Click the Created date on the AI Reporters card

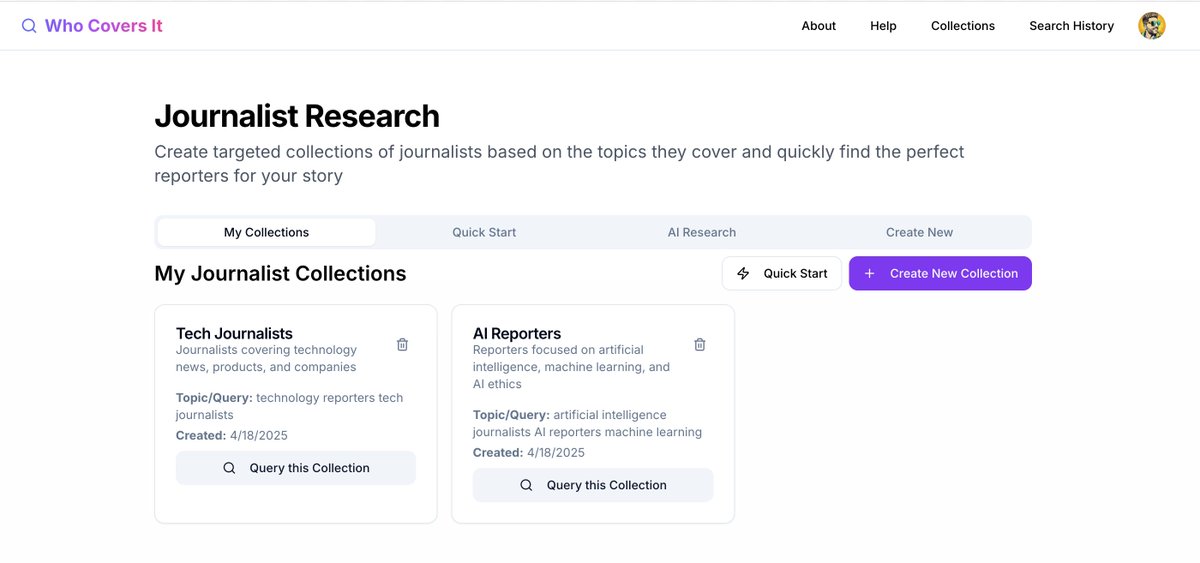[529, 452]
